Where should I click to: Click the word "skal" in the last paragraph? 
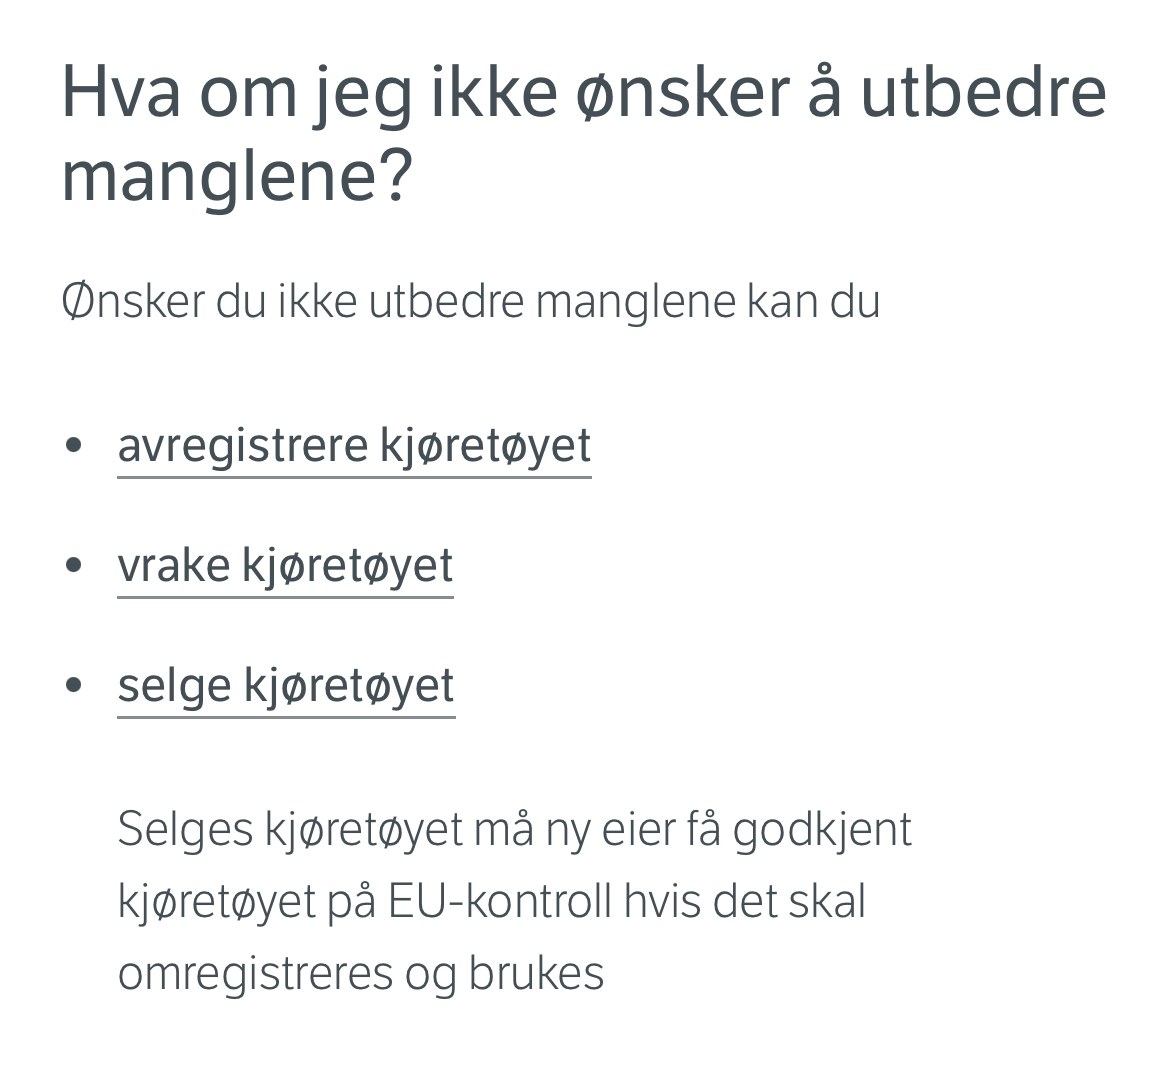827,902
